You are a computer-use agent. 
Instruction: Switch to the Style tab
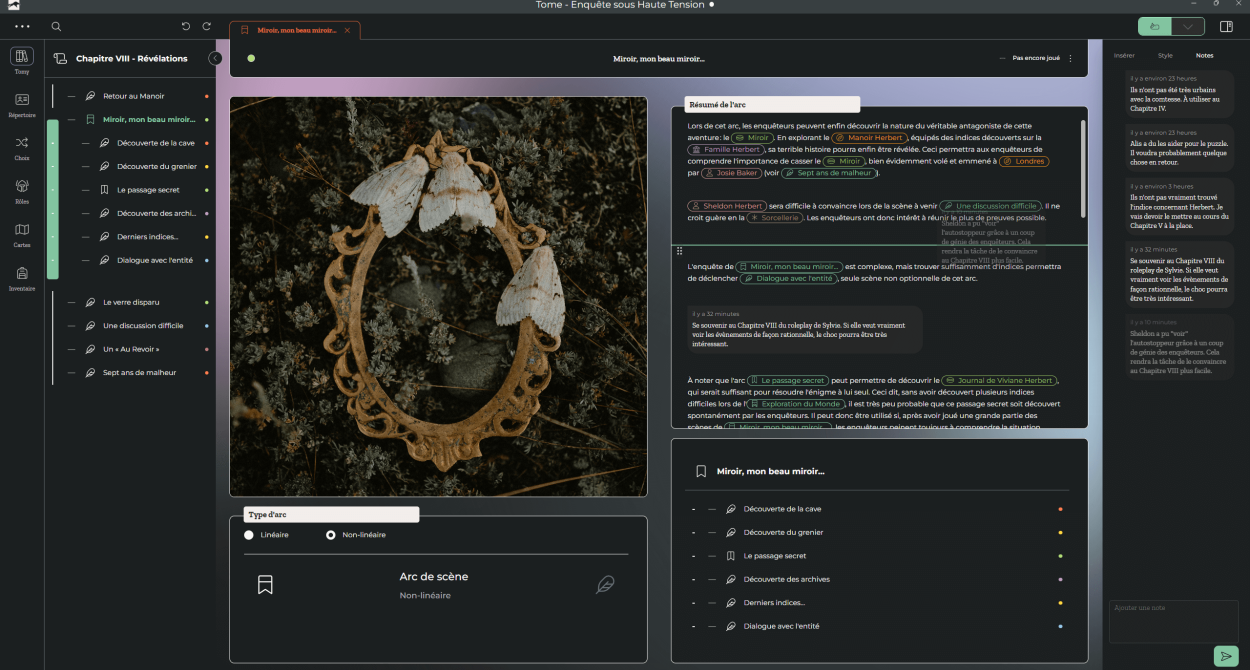click(x=1165, y=56)
